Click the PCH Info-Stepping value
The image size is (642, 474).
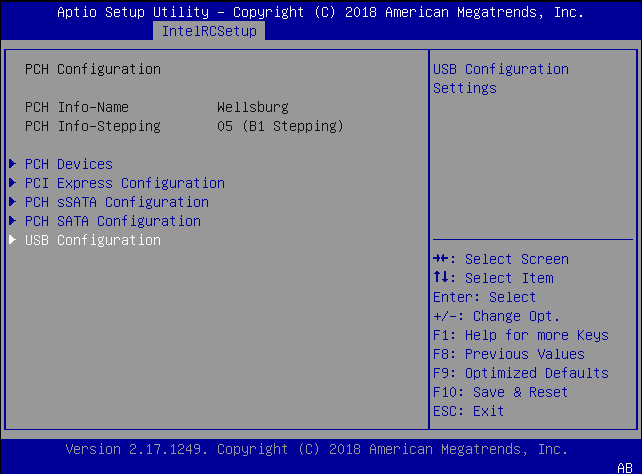click(280, 126)
